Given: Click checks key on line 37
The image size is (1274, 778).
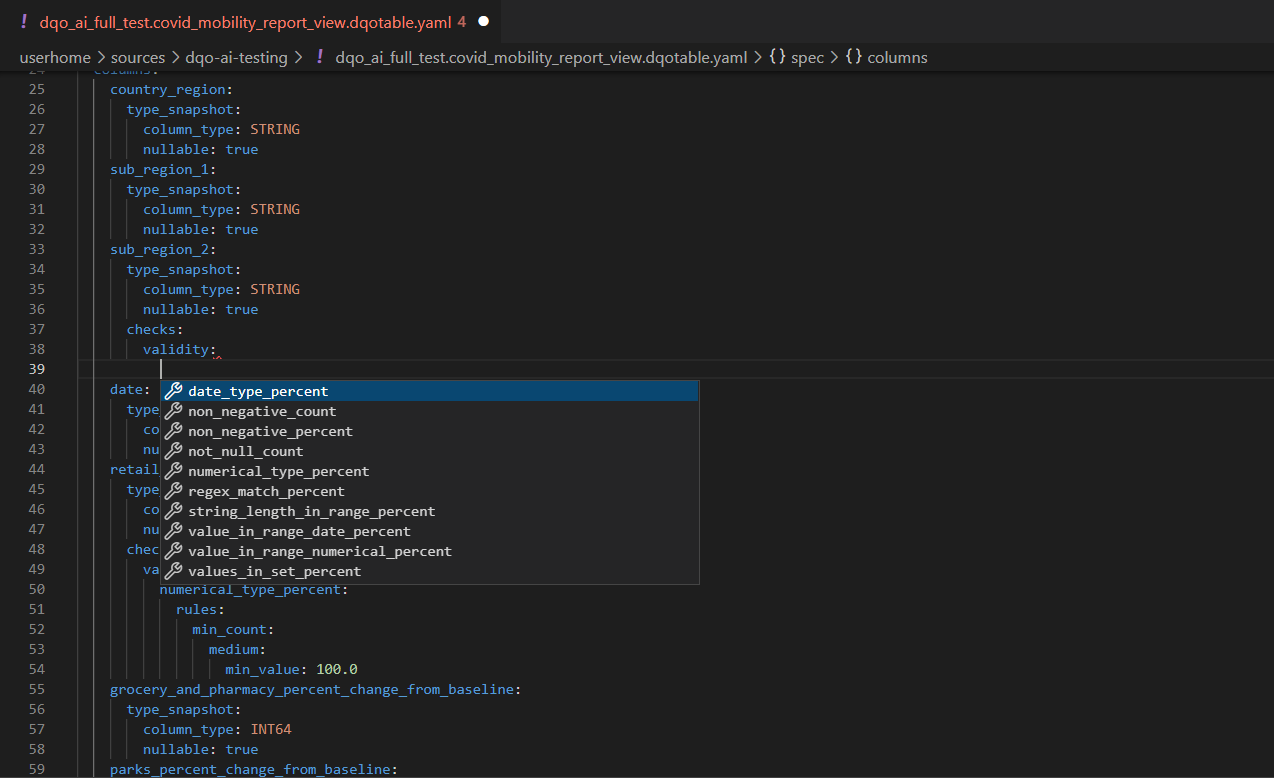Looking at the screenshot, I should [151, 329].
